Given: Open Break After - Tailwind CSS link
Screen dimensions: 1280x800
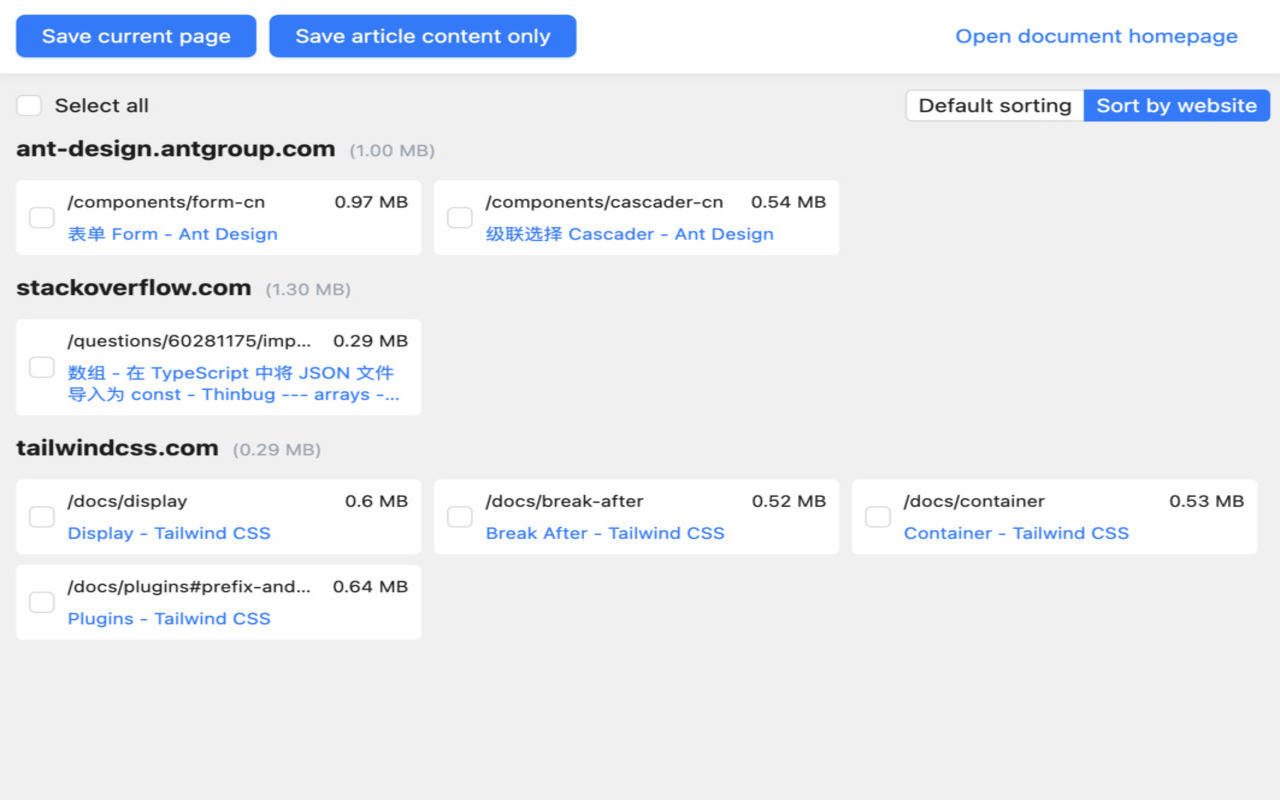Looking at the screenshot, I should coord(605,533).
